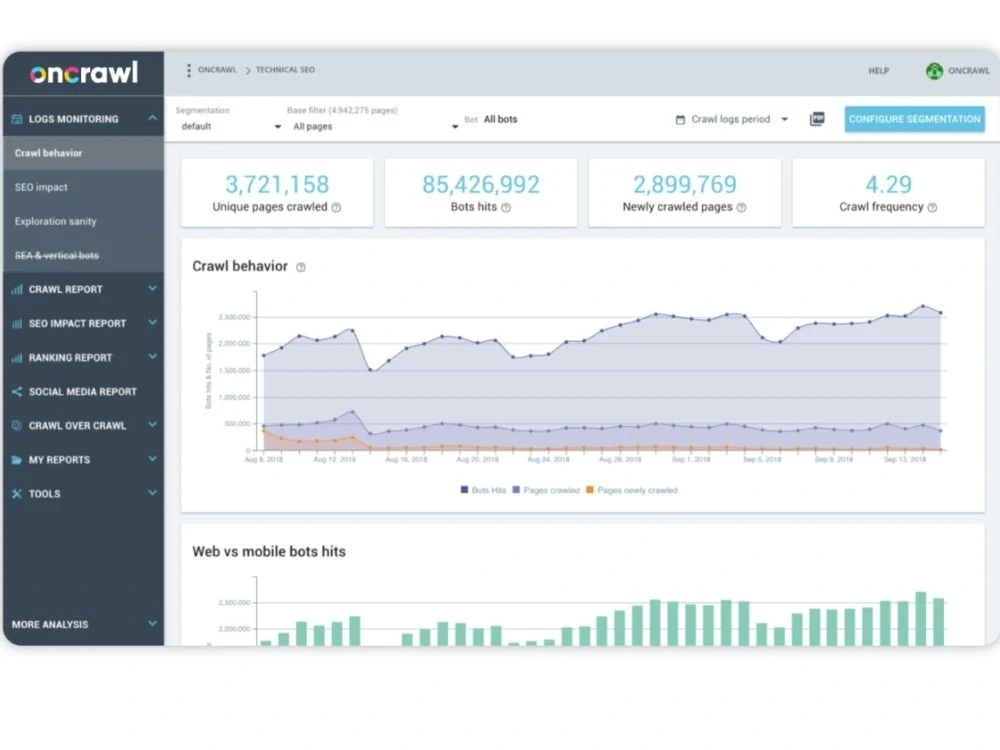The height and width of the screenshot is (750, 1000).
Task: Open the Tools wrench icon
Action: point(18,493)
